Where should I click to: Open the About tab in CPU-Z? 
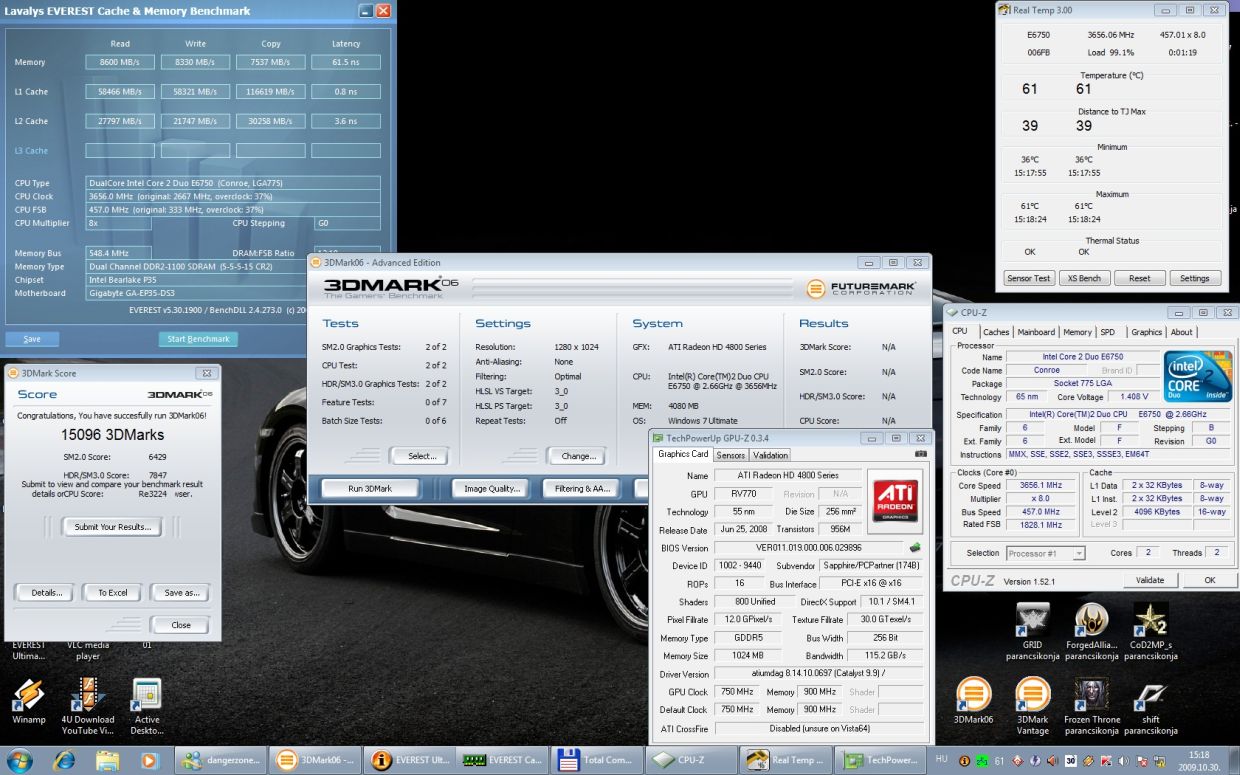pyautogui.click(x=1181, y=332)
